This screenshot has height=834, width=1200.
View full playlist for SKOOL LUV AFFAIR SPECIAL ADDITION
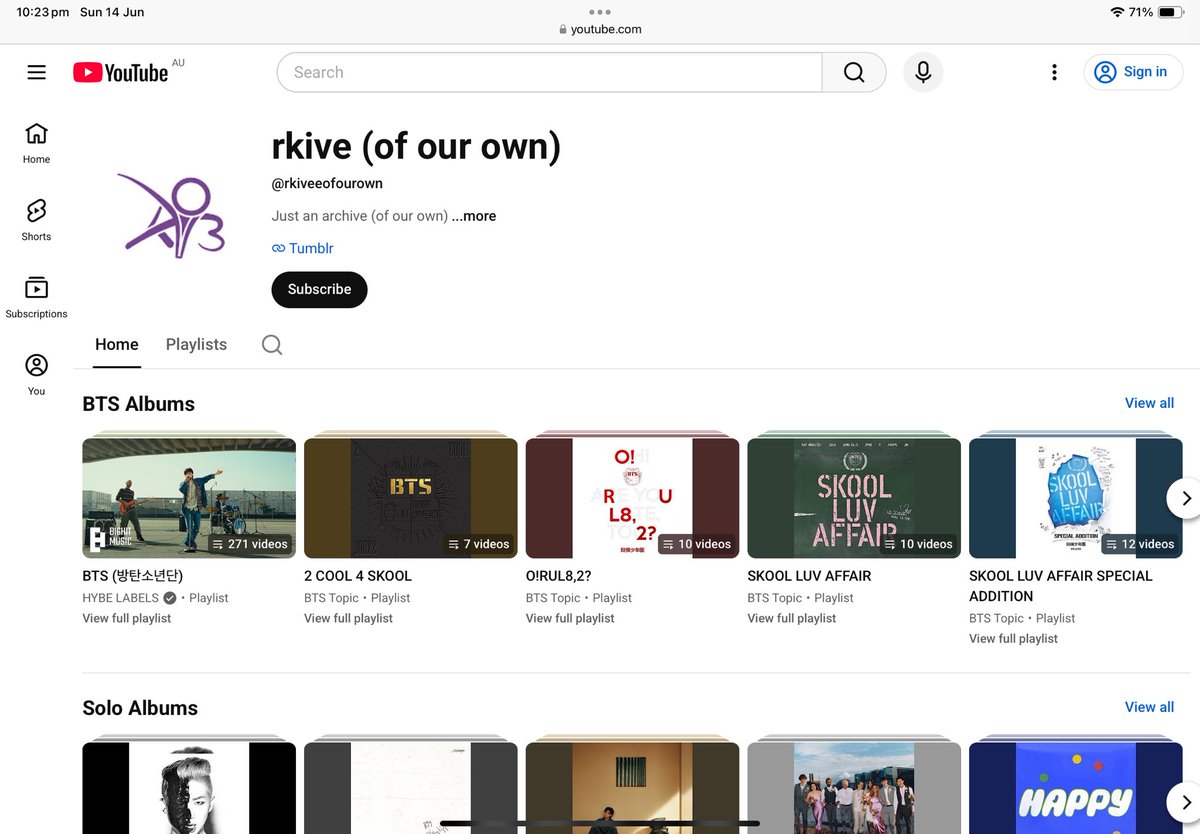(1013, 638)
